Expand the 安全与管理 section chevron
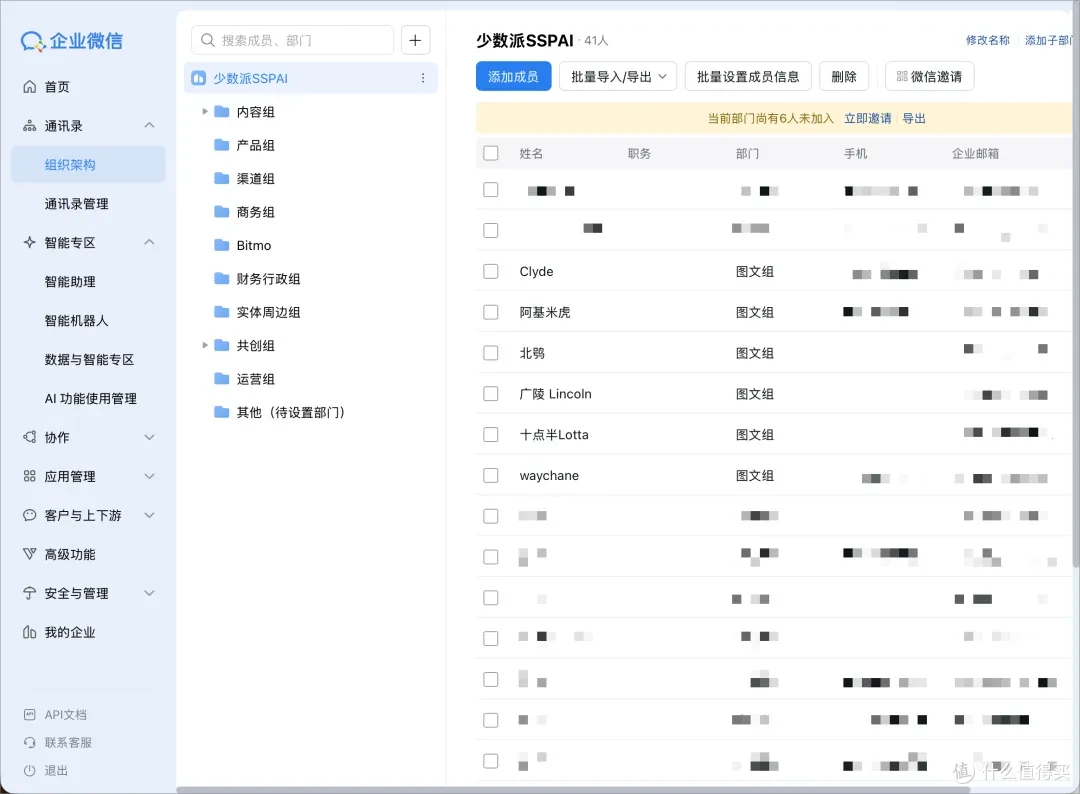1080x794 pixels. 149,593
